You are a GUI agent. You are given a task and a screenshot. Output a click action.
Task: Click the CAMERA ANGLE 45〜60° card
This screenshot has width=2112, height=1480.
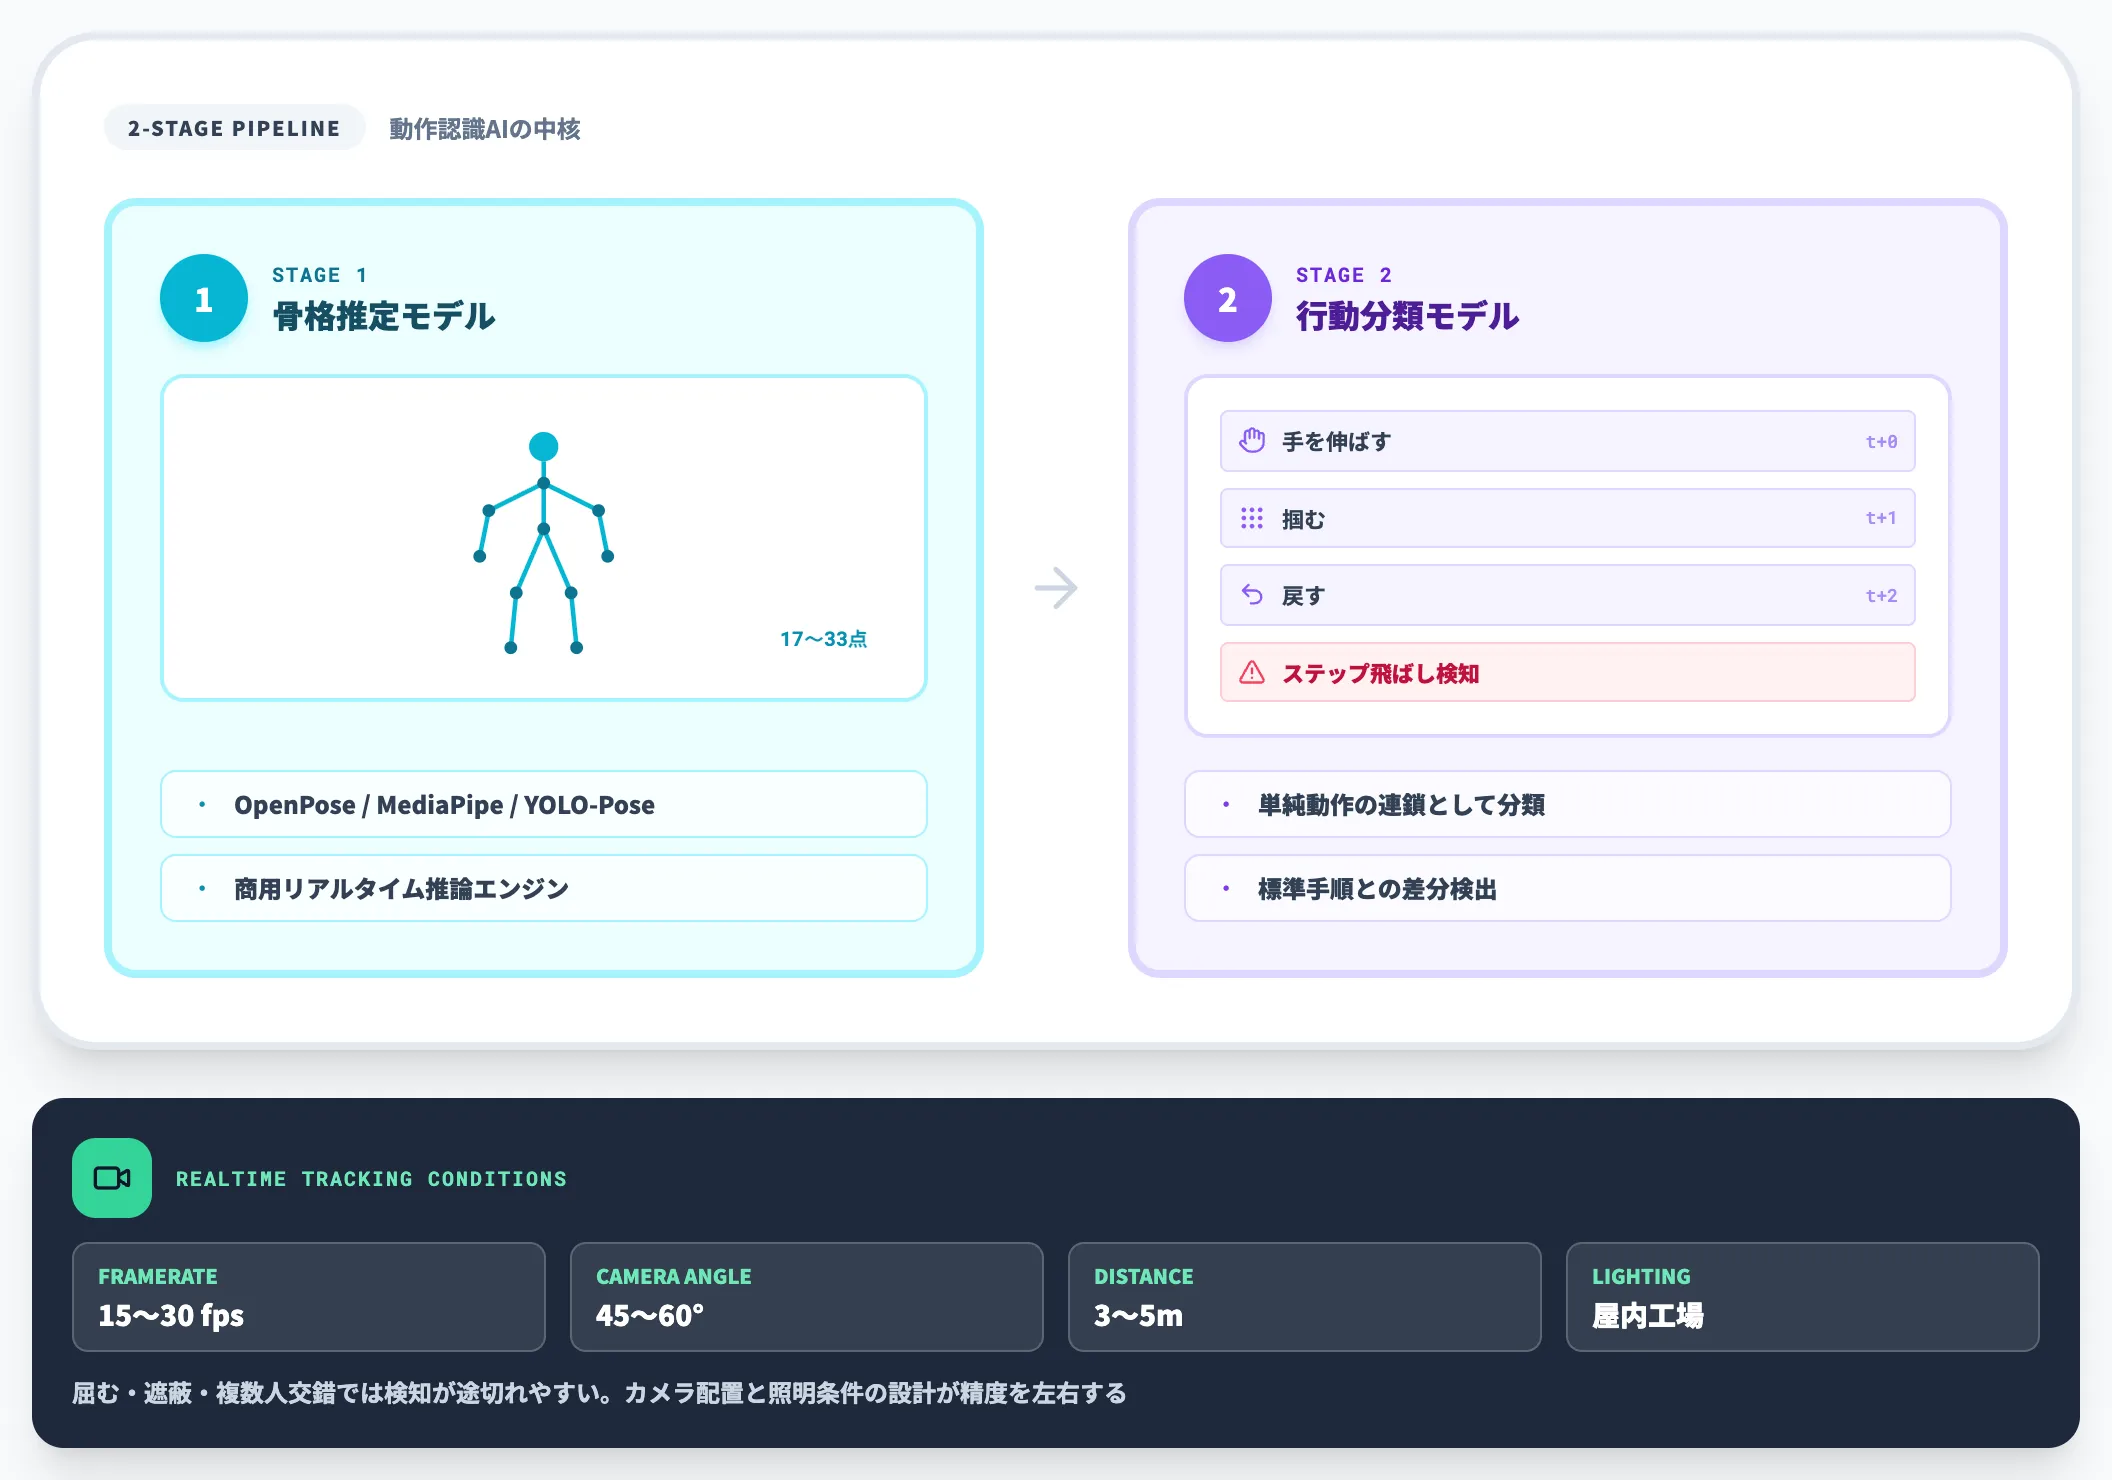coord(807,1297)
